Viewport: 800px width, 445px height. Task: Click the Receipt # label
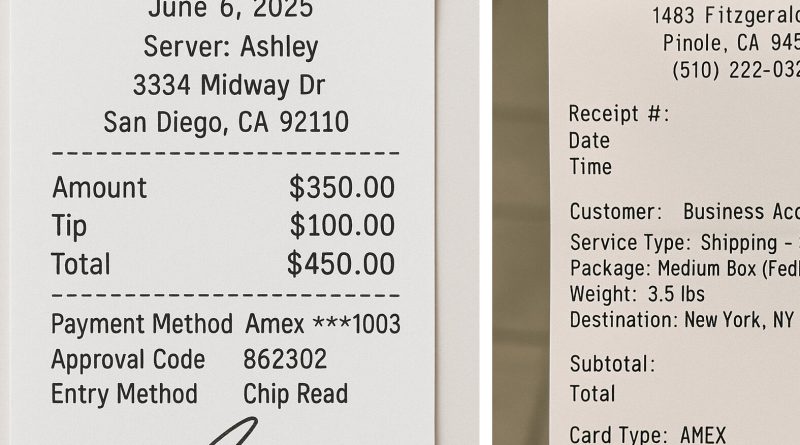coord(619,113)
